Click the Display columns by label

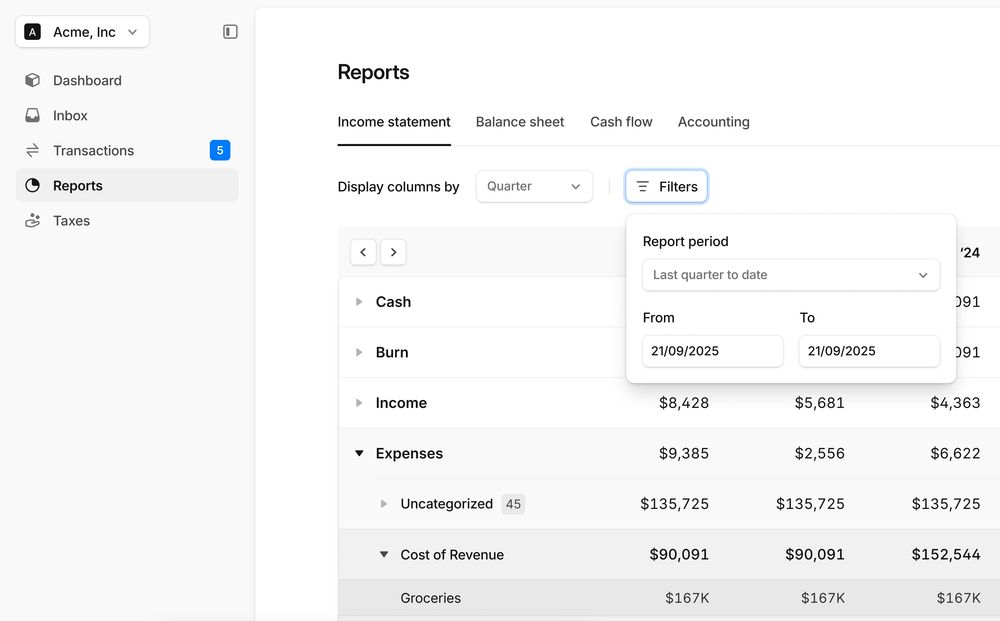pos(399,187)
